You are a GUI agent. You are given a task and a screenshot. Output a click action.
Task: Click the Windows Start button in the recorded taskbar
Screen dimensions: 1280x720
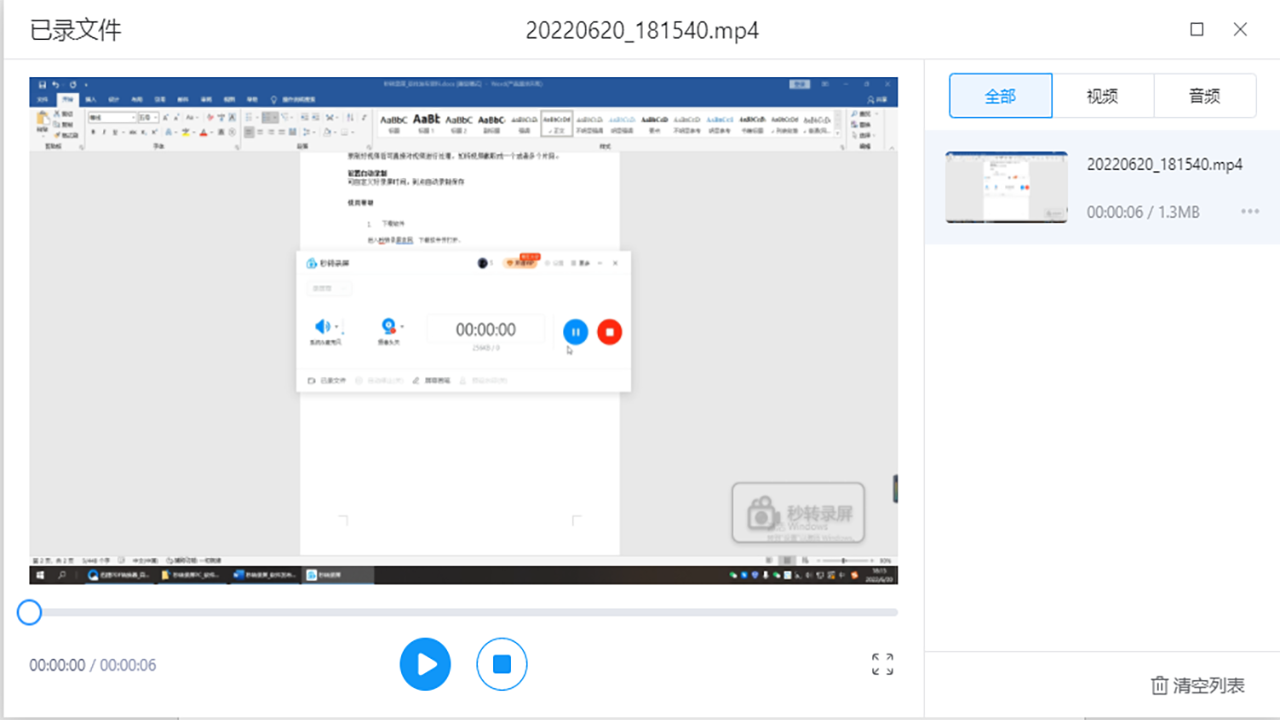pos(38,575)
